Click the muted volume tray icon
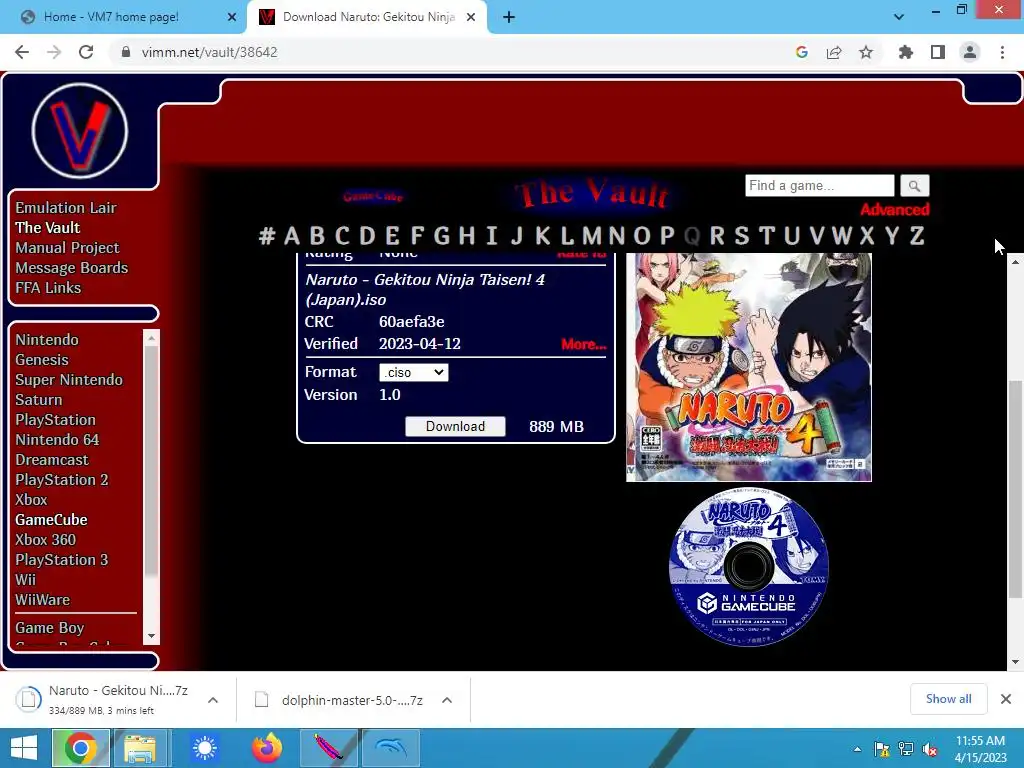This screenshot has height=768, width=1024. [931, 749]
